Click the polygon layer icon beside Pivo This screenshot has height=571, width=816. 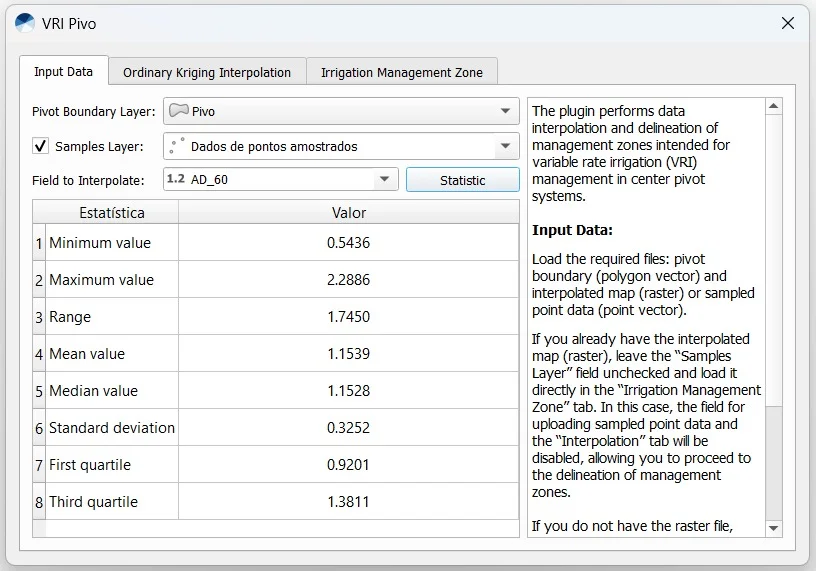(x=178, y=110)
